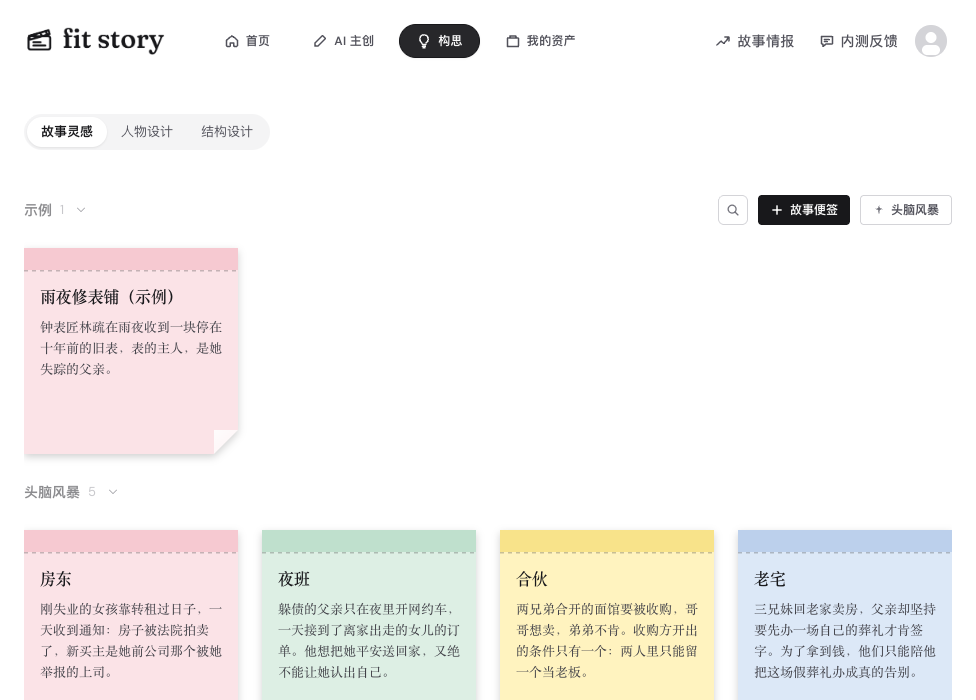This screenshot has height=700, width=976.
Task: Click the text '三兄妹回老家卖房'
Action: (x=806, y=609)
